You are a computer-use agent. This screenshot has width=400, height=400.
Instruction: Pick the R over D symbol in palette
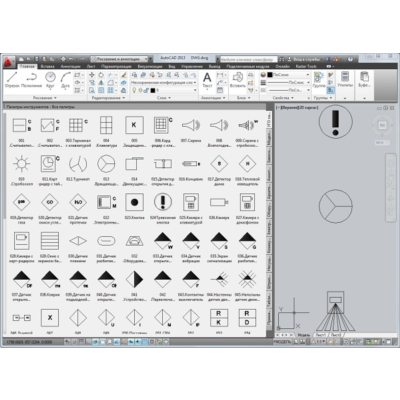[x=247, y=318]
